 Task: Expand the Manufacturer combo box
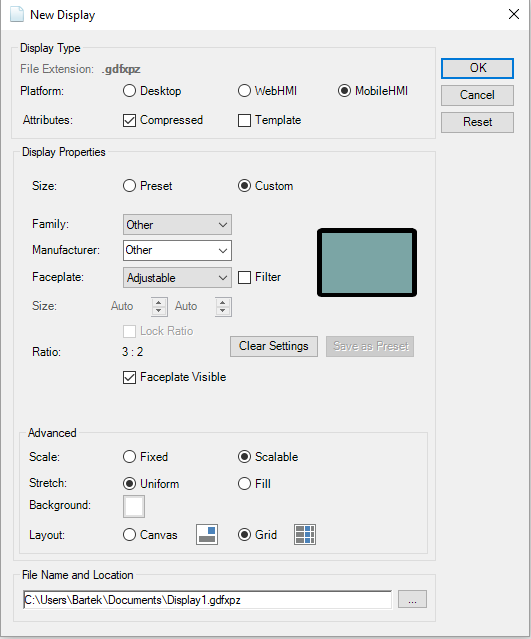click(x=177, y=250)
